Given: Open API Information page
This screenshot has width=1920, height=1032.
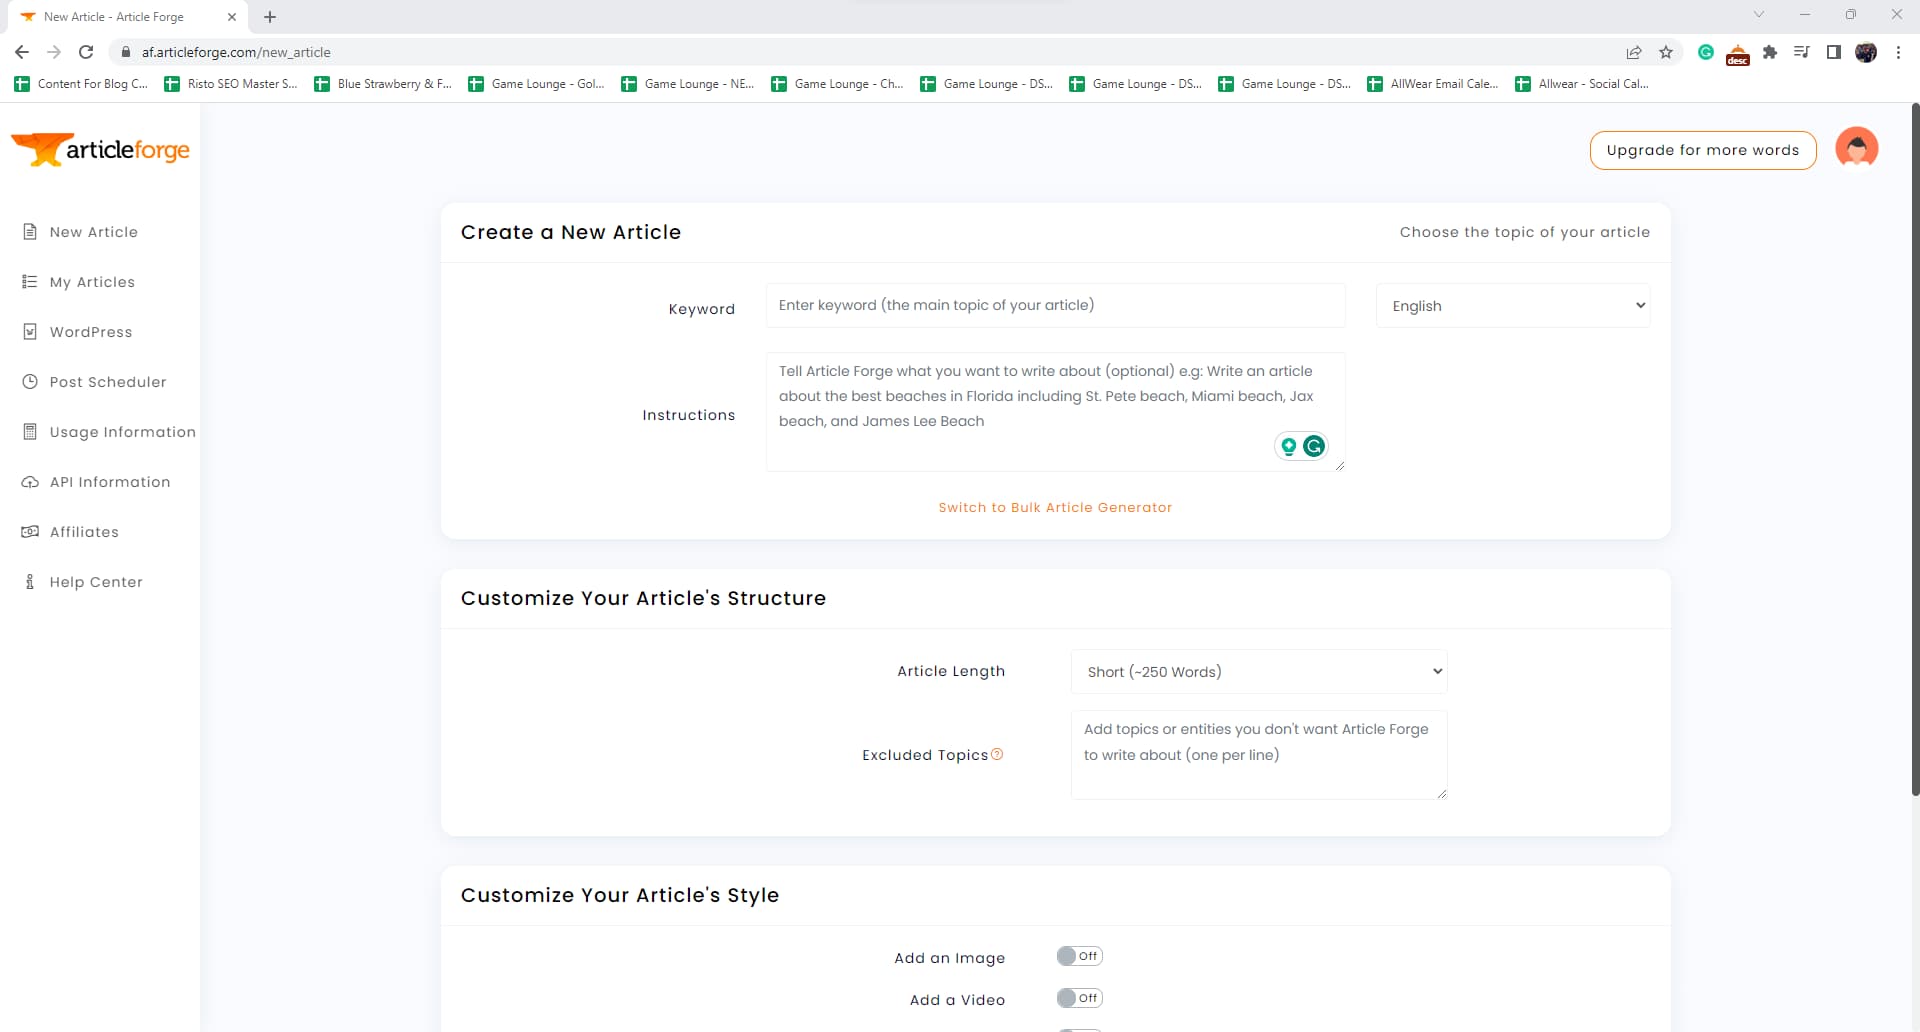Looking at the screenshot, I should coord(110,481).
